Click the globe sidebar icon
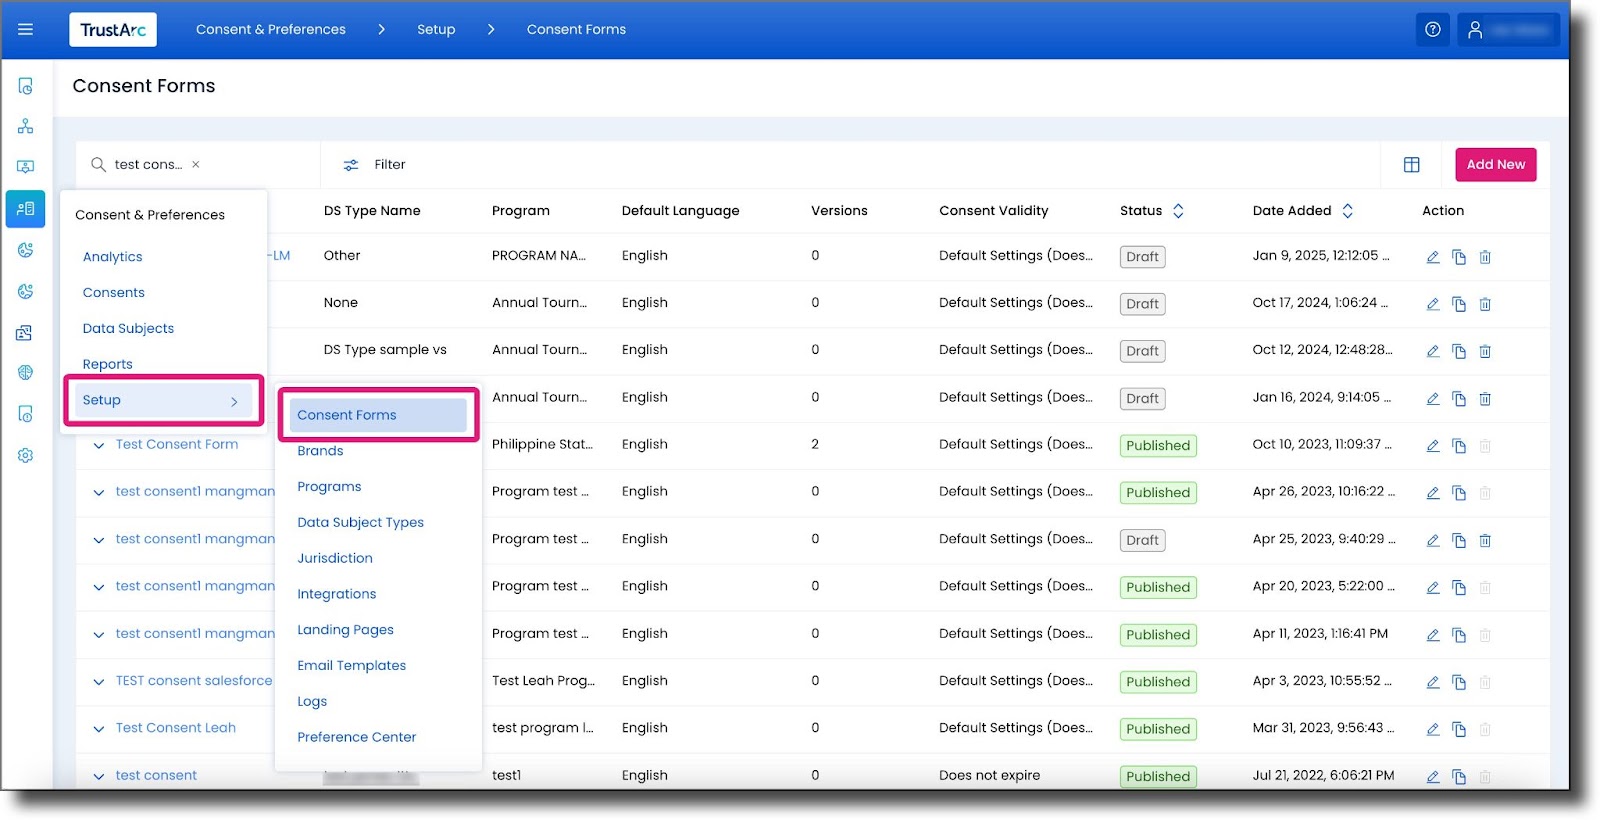This screenshot has height=820, width=1600. (x=26, y=373)
